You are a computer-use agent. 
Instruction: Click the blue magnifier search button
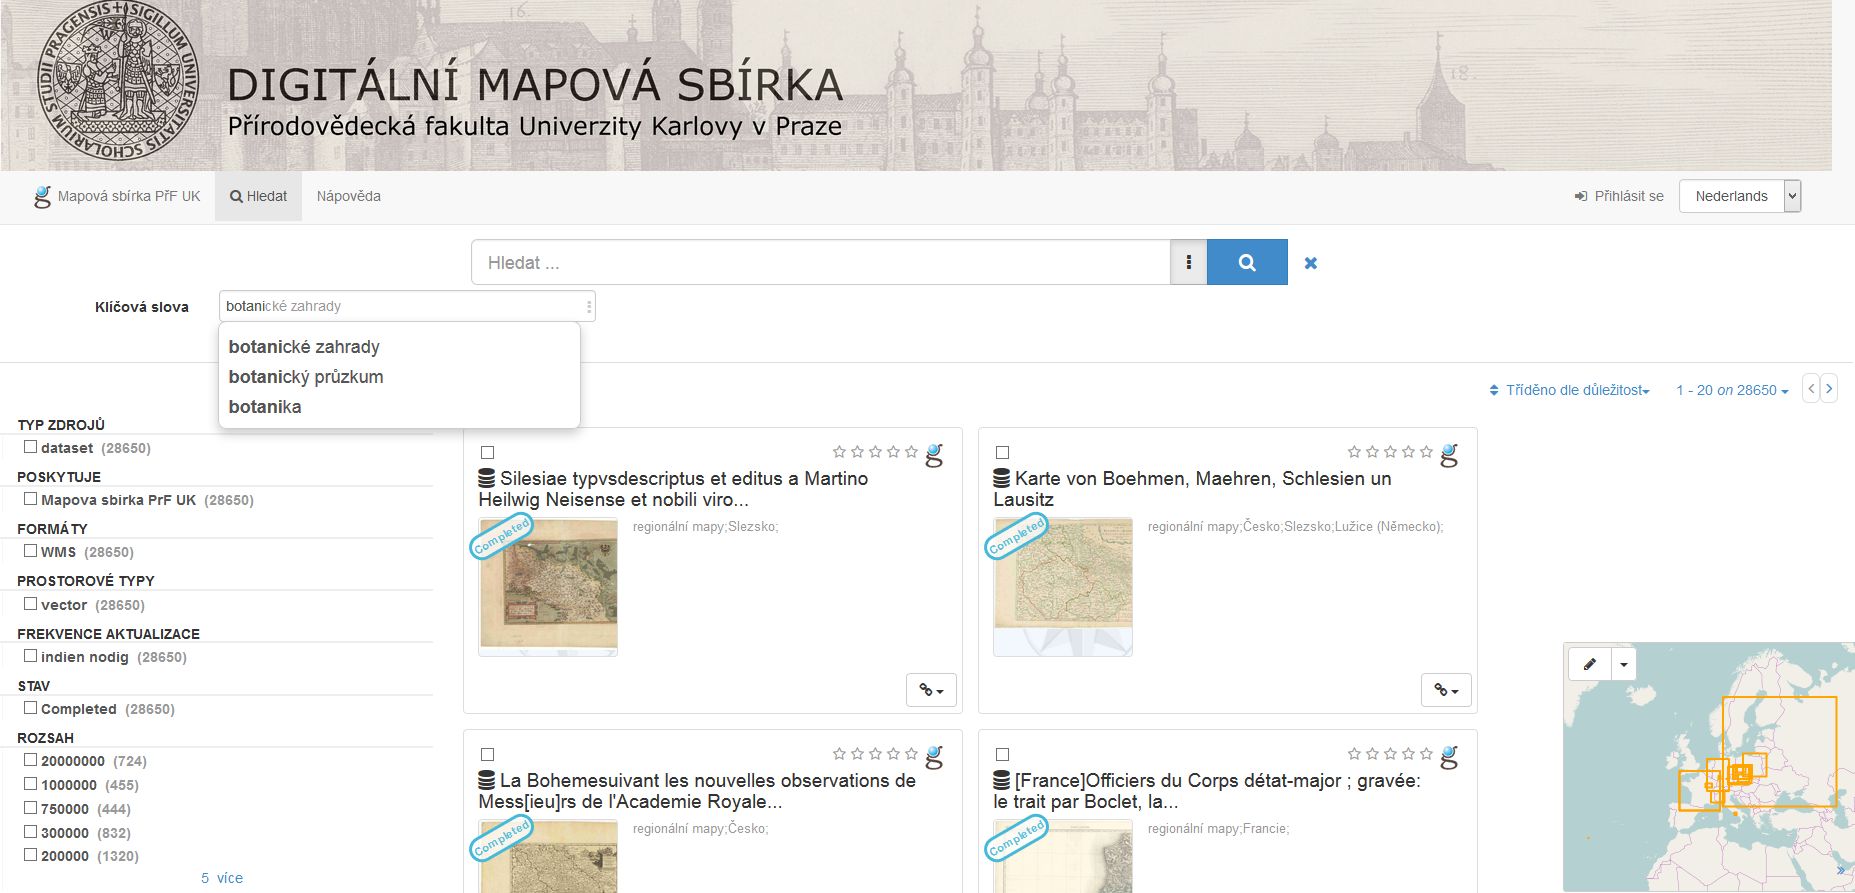click(1247, 262)
